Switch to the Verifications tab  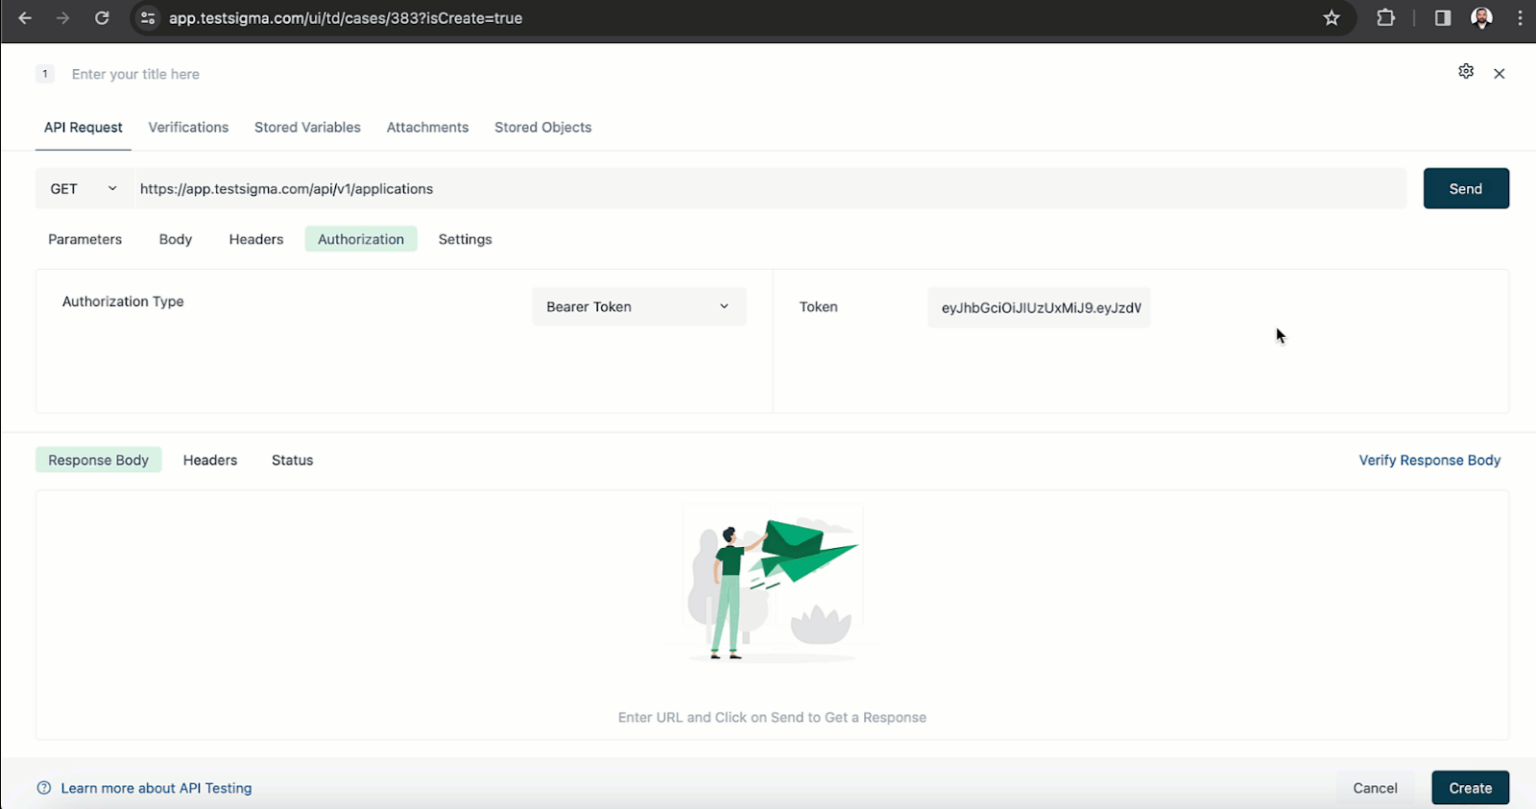(x=188, y=127)
